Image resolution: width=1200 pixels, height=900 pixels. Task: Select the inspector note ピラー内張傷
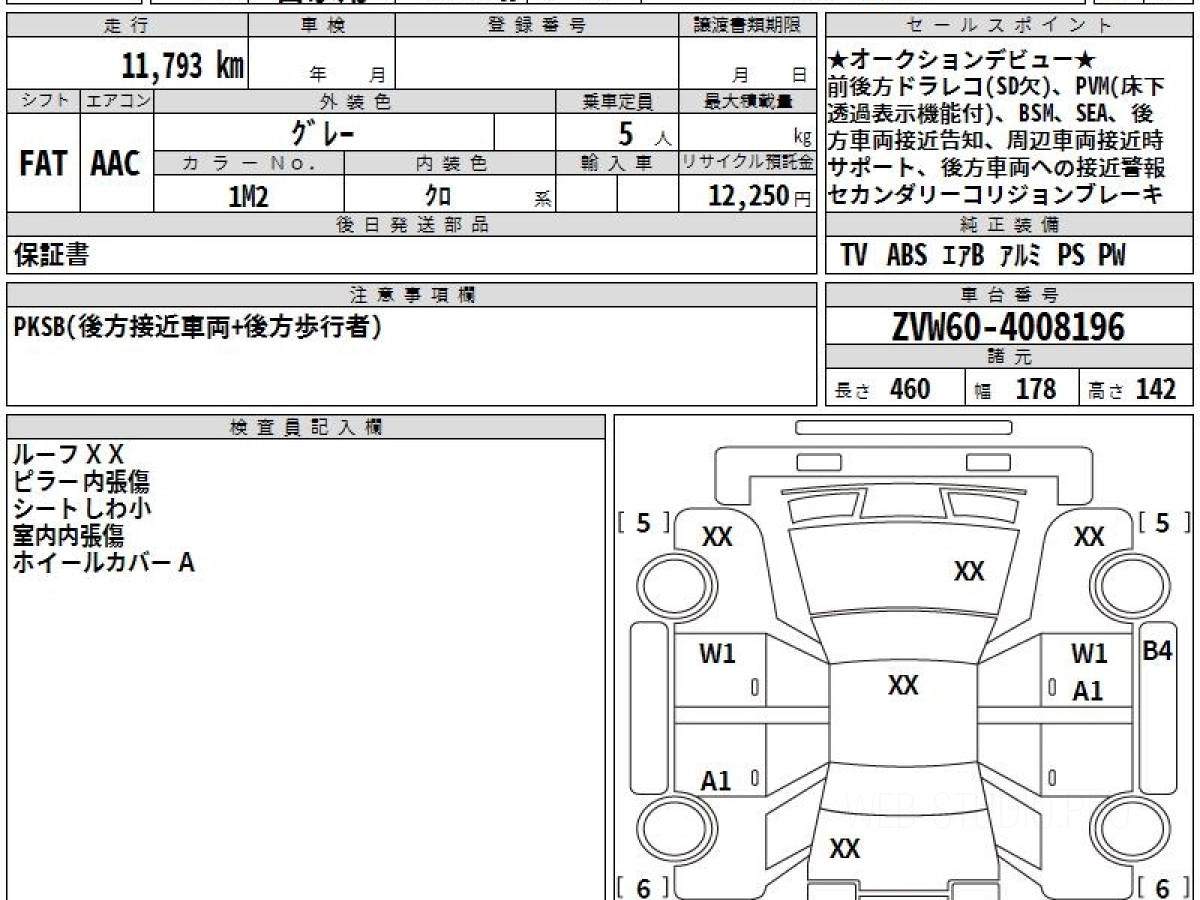point(81,482)
